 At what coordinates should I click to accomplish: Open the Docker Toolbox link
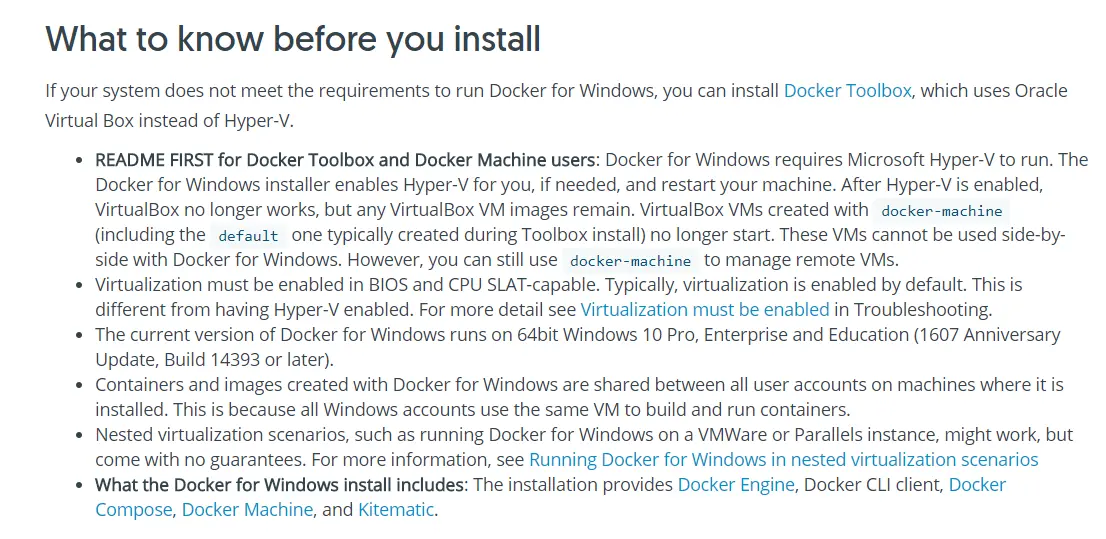[x=847, y=91]
